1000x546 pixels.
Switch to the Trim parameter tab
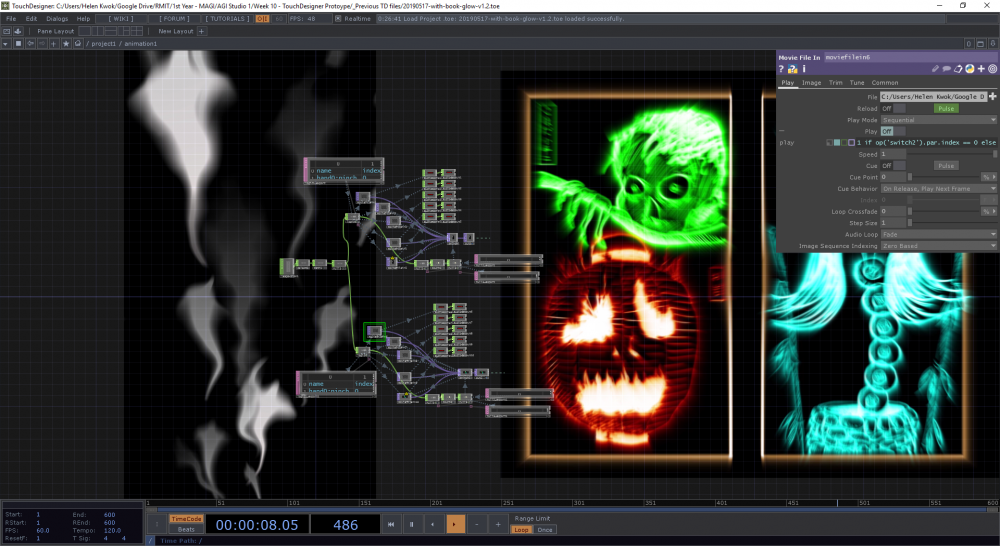[836, 83]
